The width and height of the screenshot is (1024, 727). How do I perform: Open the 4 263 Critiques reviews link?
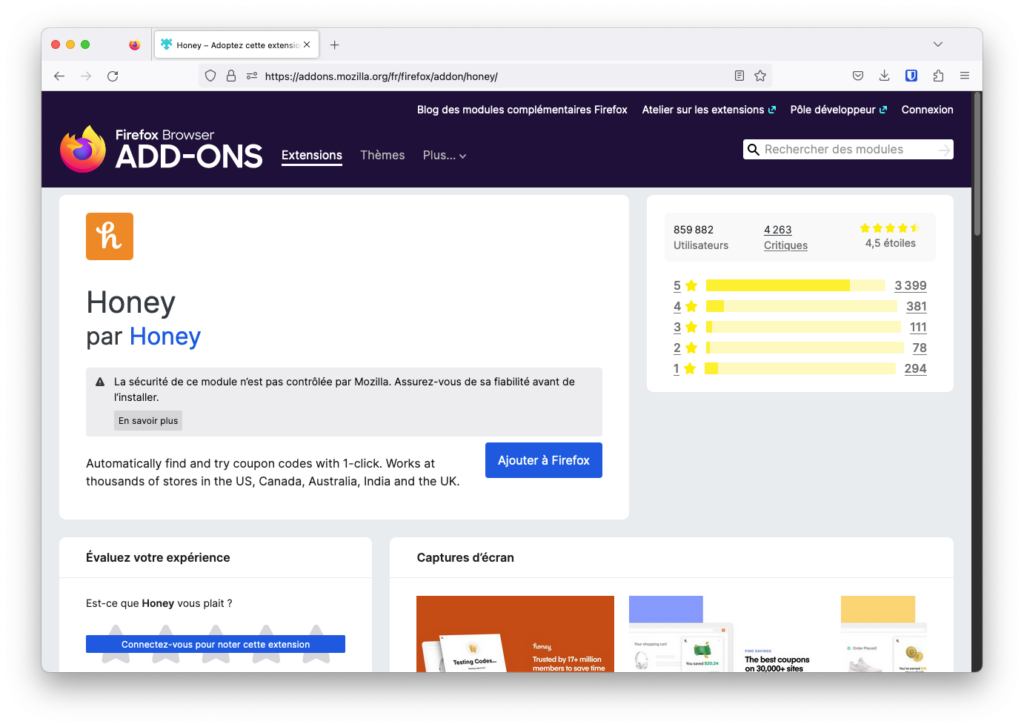click(786, 238)
